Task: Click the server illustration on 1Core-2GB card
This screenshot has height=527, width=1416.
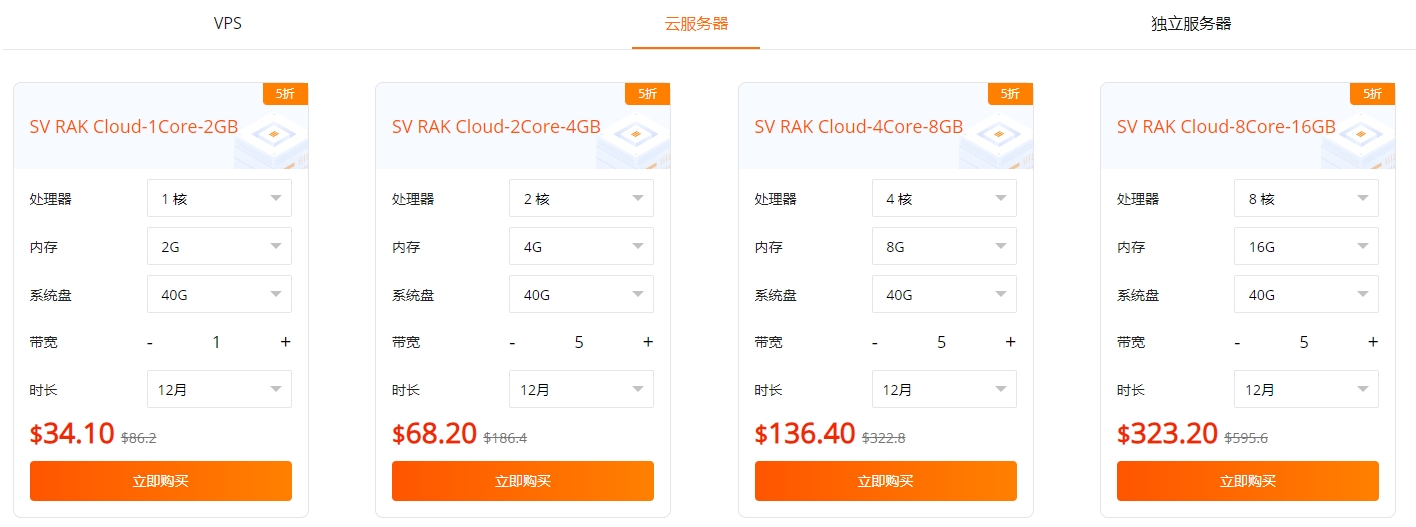Action: (271, 139)
